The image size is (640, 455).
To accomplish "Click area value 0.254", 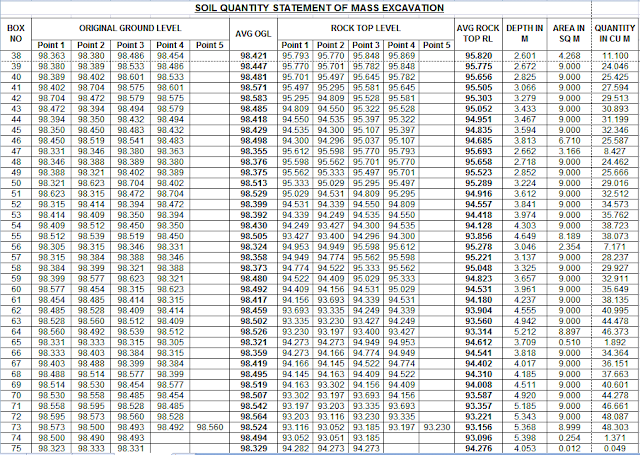I will click(x=569, y=438).
